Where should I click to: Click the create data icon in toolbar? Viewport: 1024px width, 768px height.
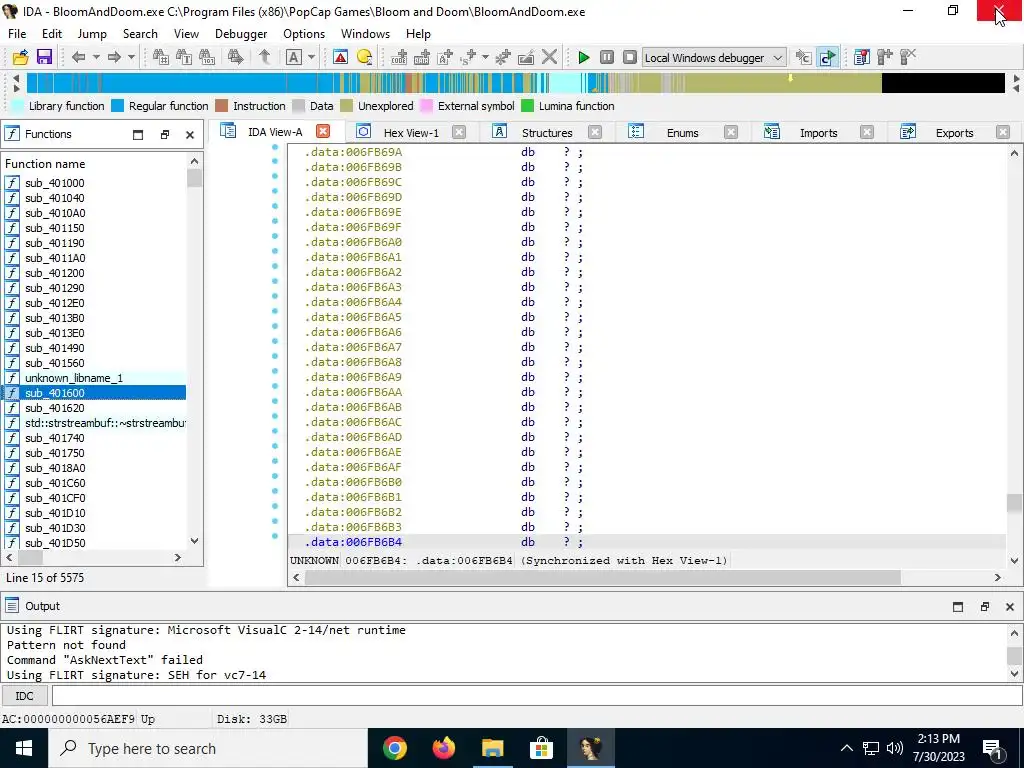click(422, 57)
